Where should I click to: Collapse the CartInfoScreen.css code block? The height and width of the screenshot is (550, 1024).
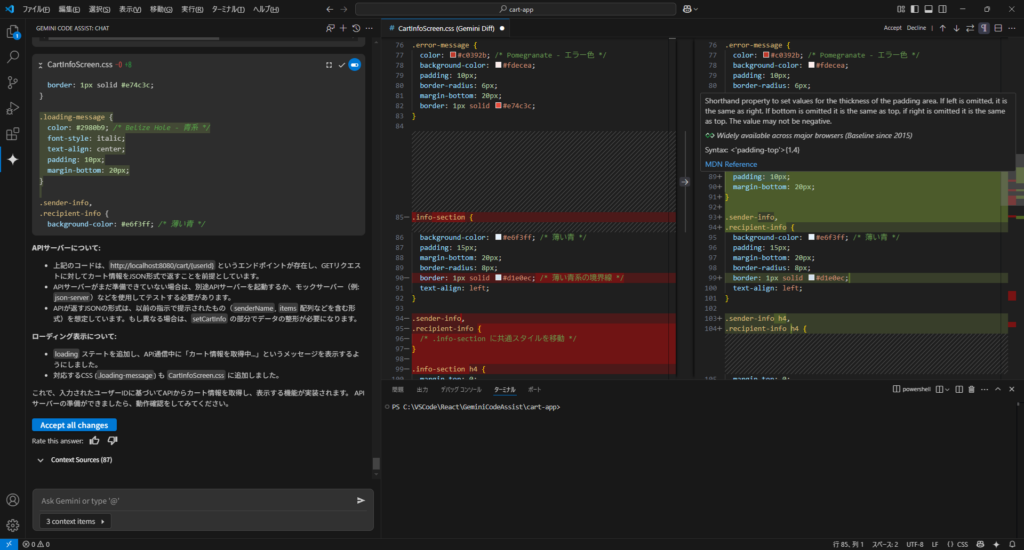(40, 65)
